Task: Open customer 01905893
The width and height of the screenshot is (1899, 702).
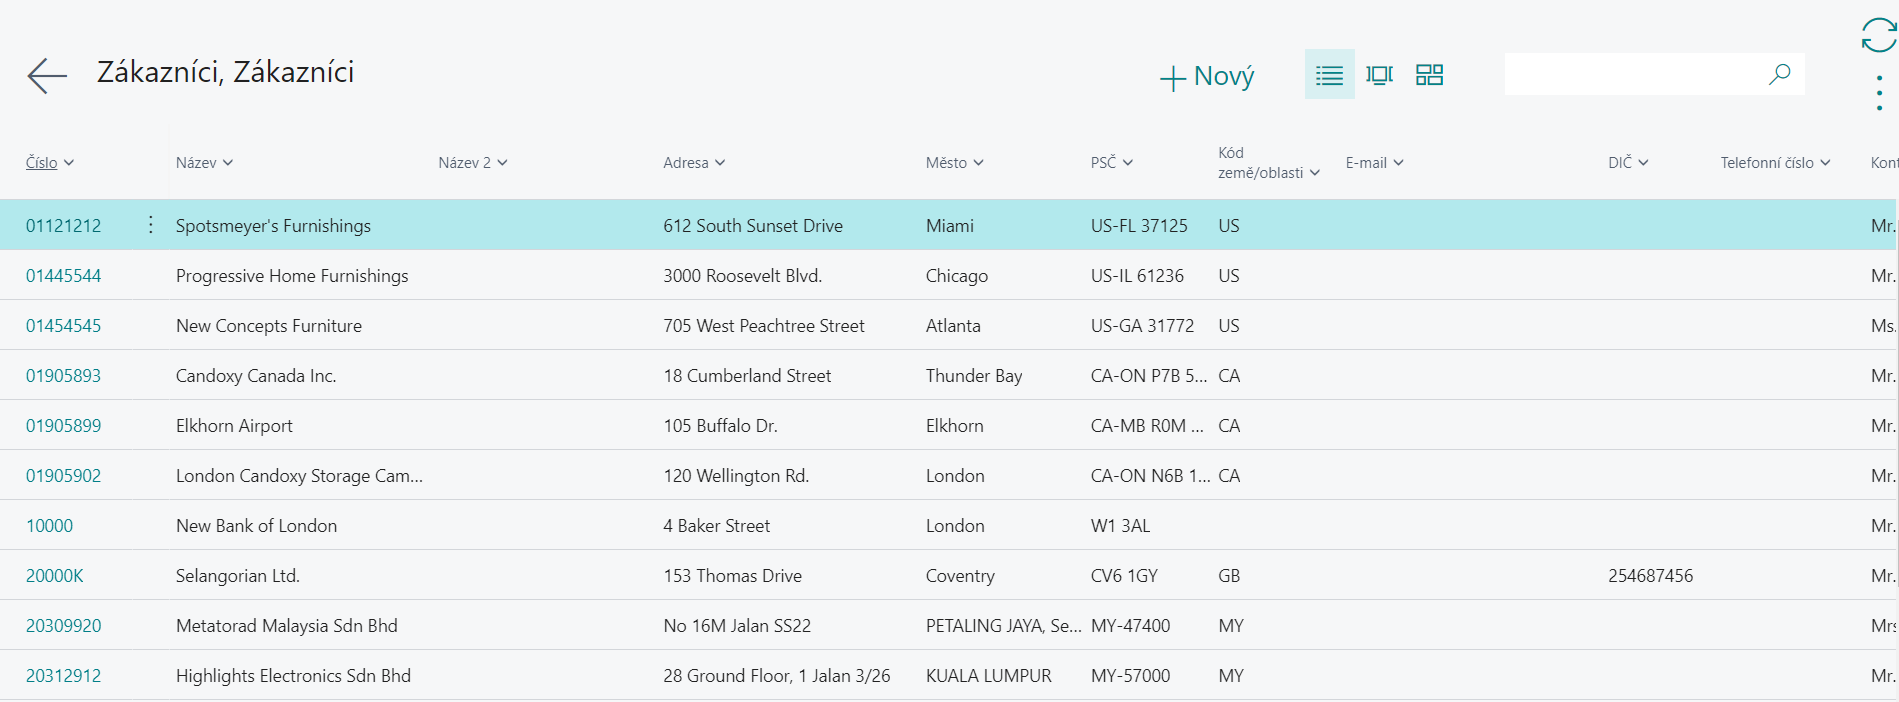Action: coord(64,376)
